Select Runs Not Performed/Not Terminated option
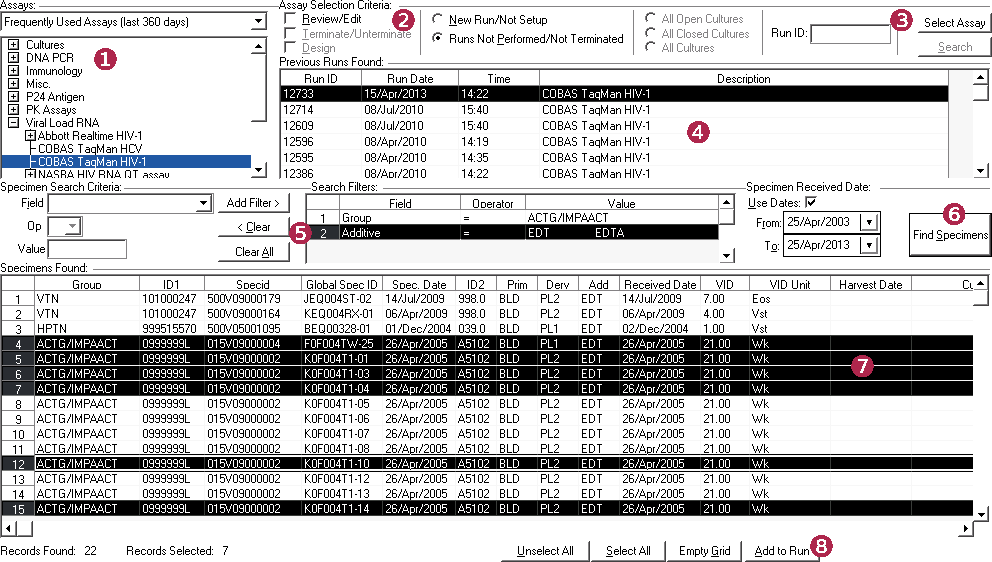Viewport: 992px width, 562px height. (x=437, y=38)
